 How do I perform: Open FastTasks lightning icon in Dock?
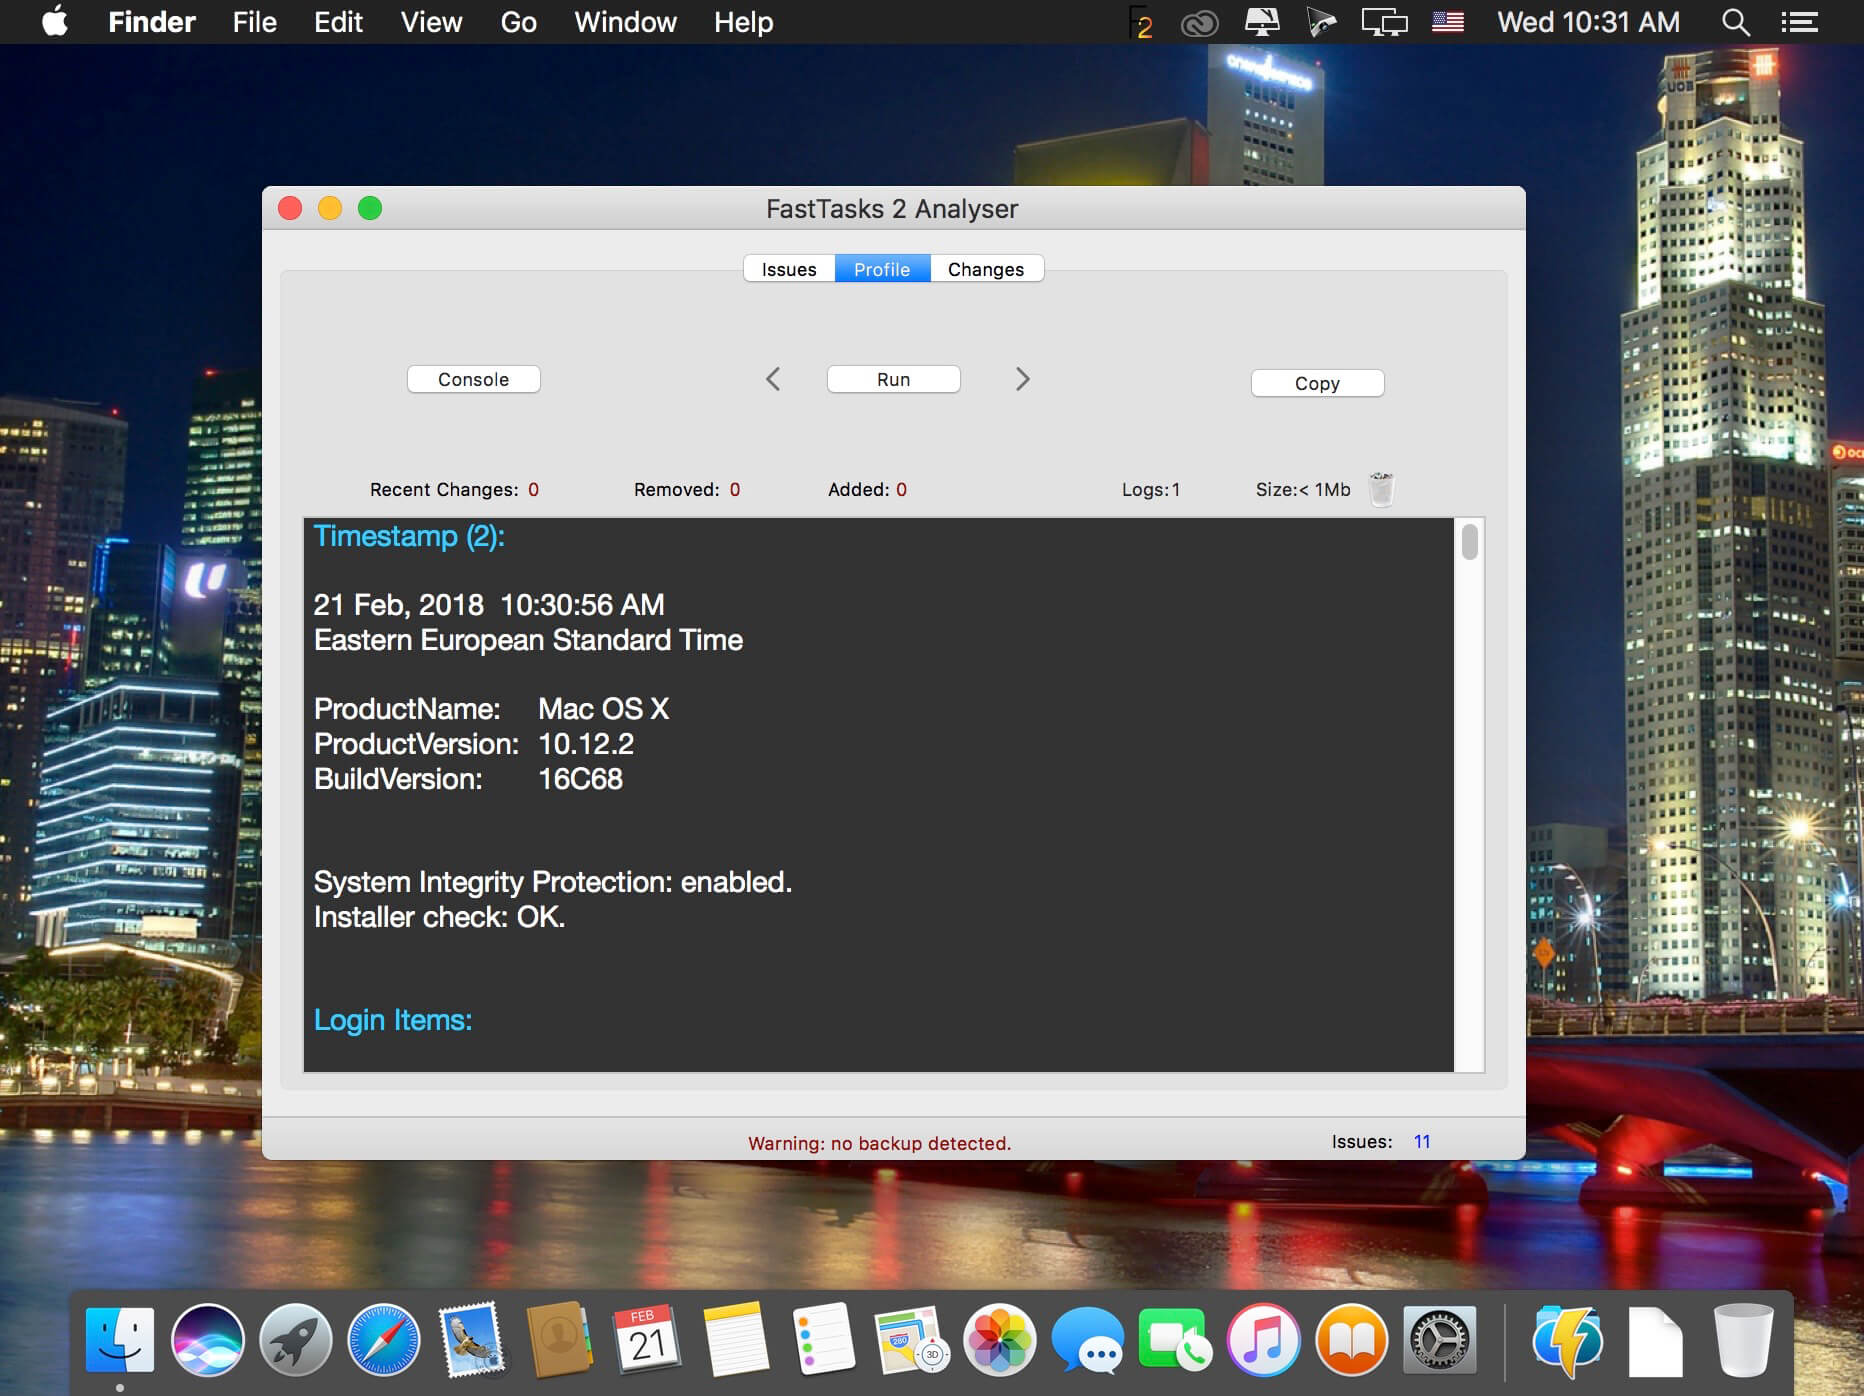coord(1567,1340)
